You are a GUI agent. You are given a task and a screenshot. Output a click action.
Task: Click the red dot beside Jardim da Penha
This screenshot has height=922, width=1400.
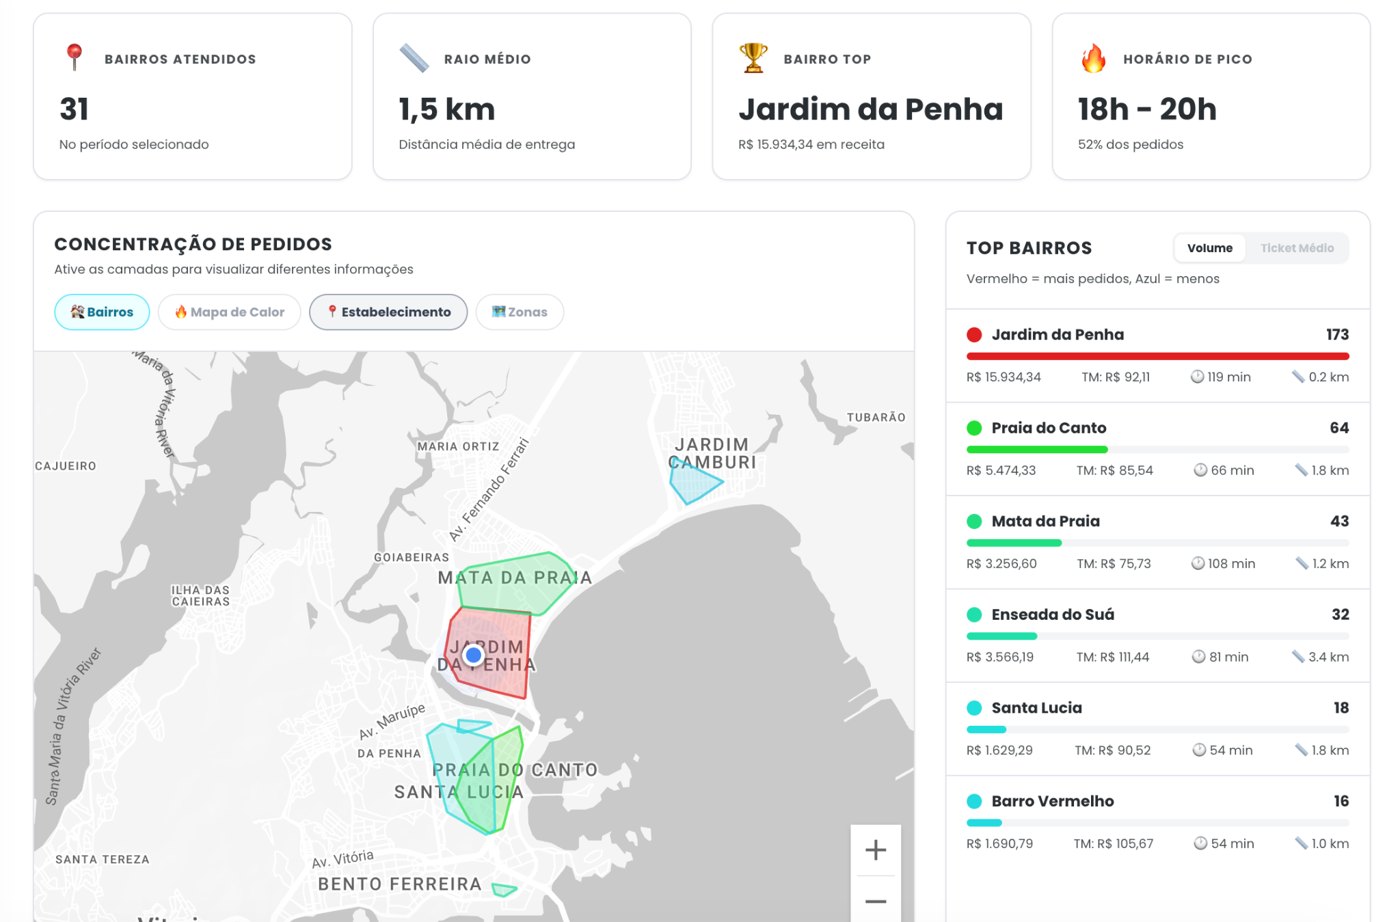974,335
